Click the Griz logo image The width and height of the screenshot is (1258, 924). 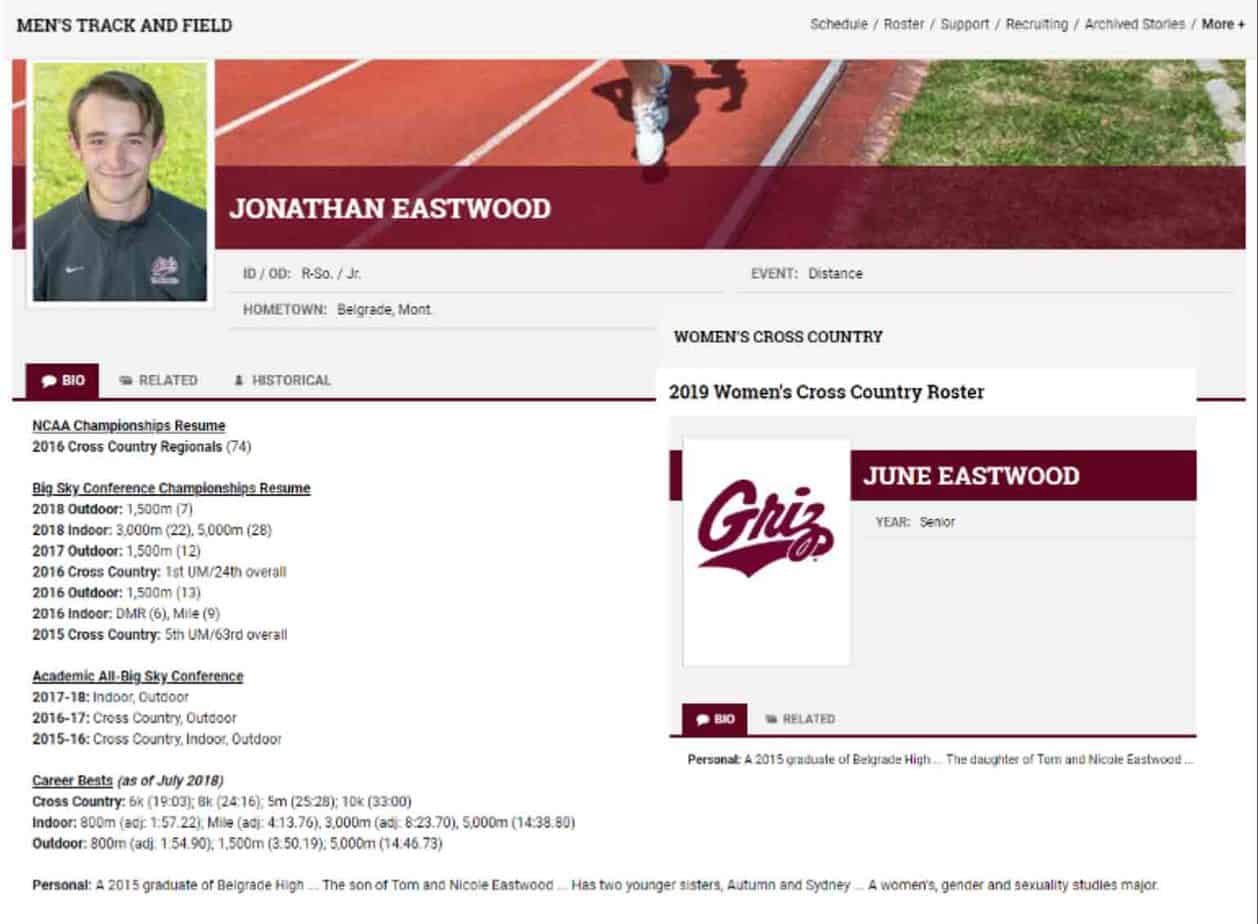click(x=766, y=528)
